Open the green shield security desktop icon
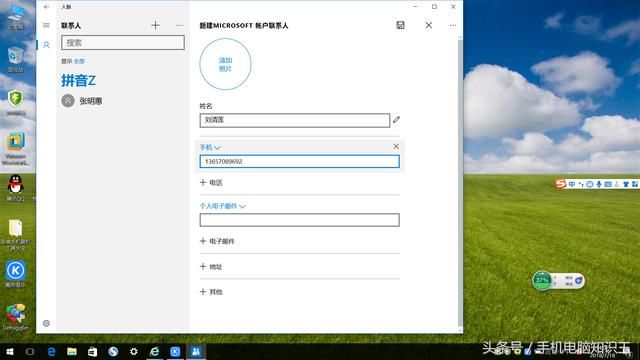This screenshot has height=360, width=640. [16, 103]
